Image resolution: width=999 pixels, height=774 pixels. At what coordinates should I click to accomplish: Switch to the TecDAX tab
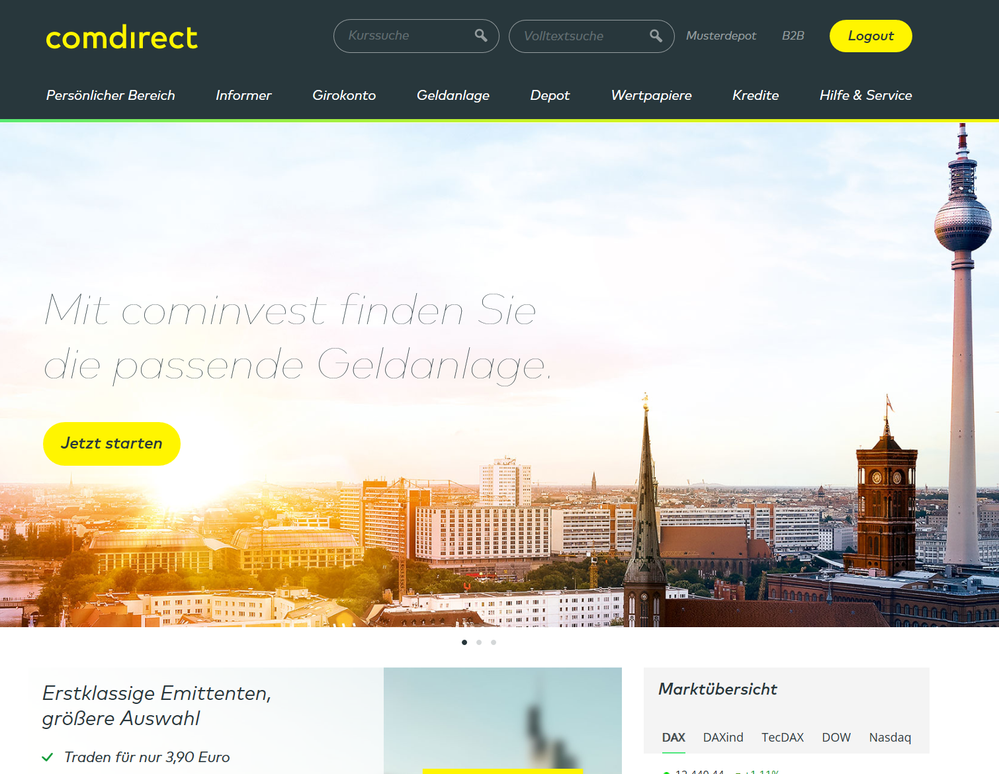tap(782, 737)
